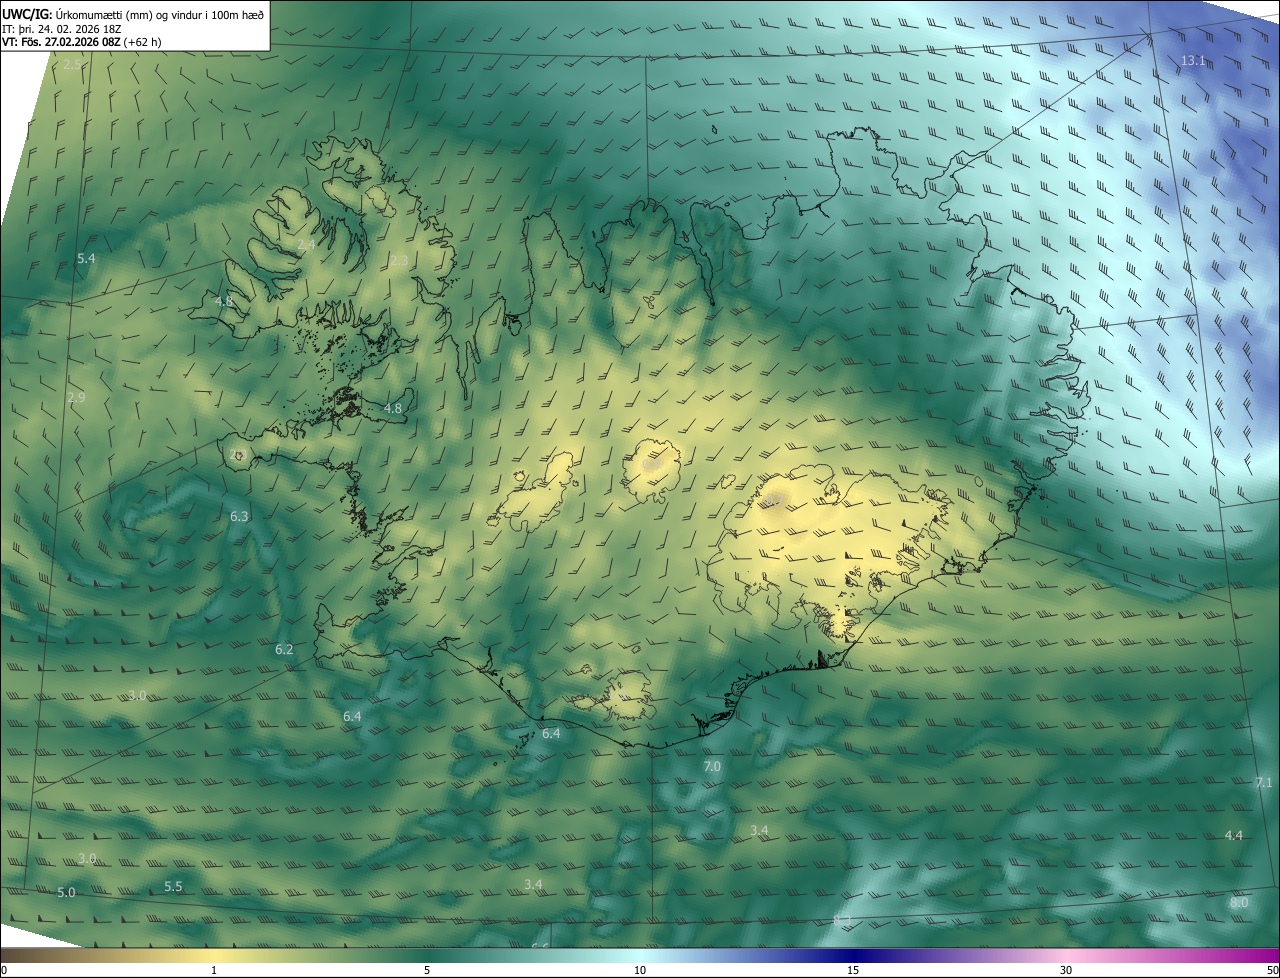Click the color scale tick labeled 15
Screen dimensions: 1280x978
853,970
